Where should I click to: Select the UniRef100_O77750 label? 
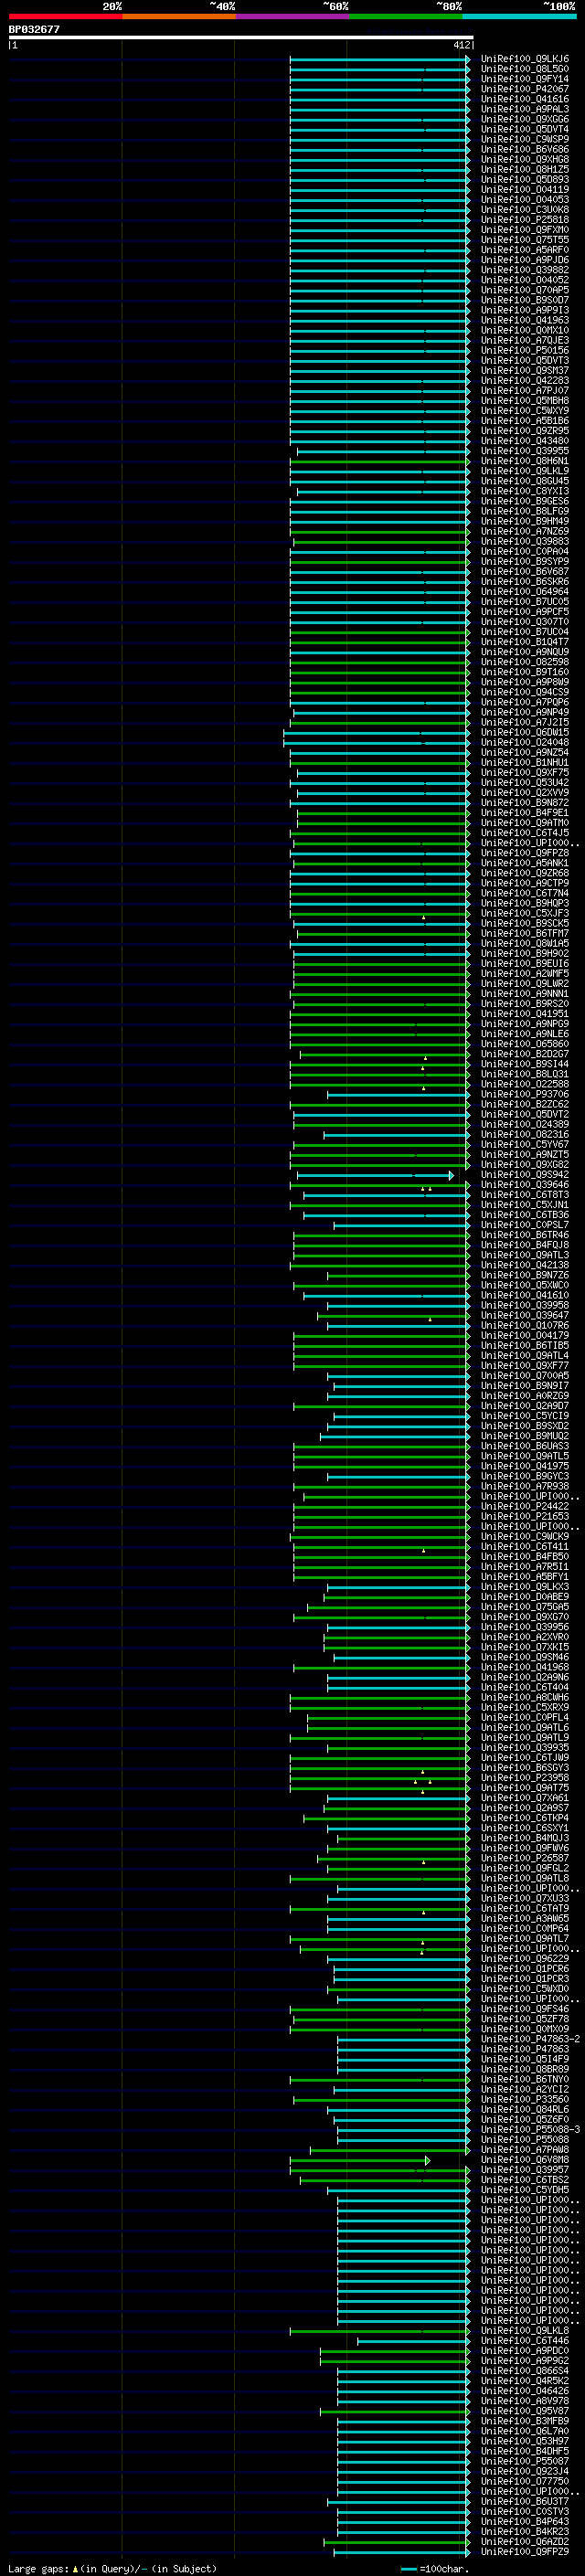pyautogui.click(x=524, y=2481)
